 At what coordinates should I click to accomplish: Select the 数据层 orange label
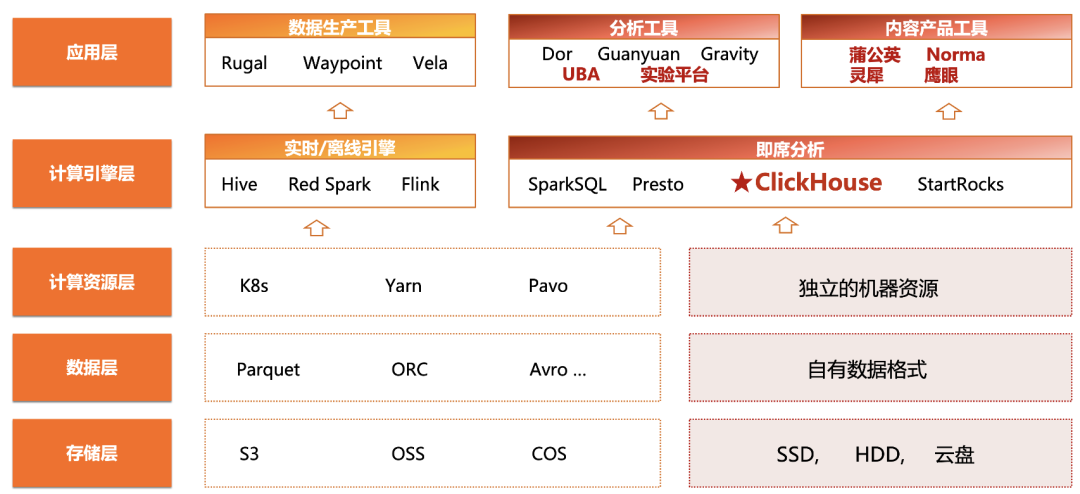(92, 368)
